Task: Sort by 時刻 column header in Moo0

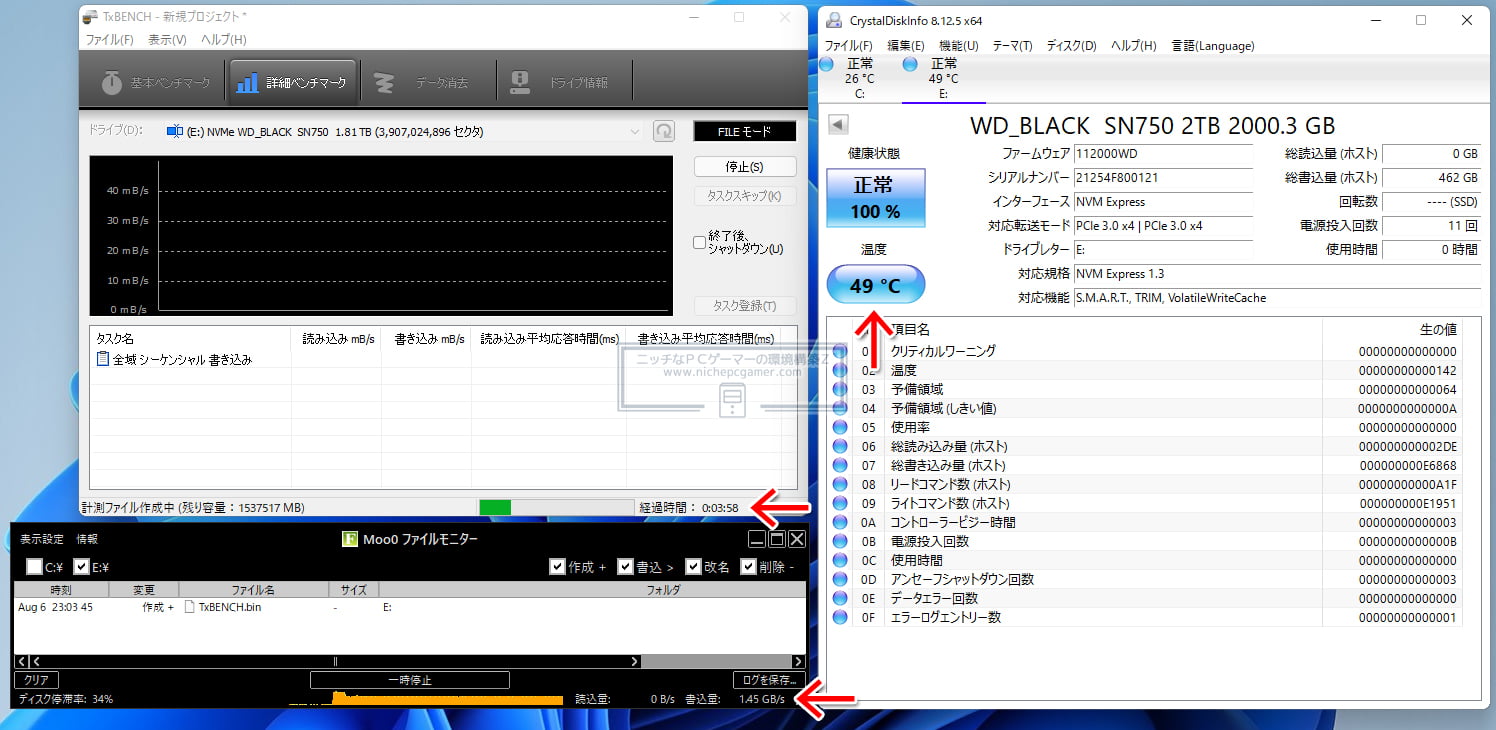Action: pos(60,590)
